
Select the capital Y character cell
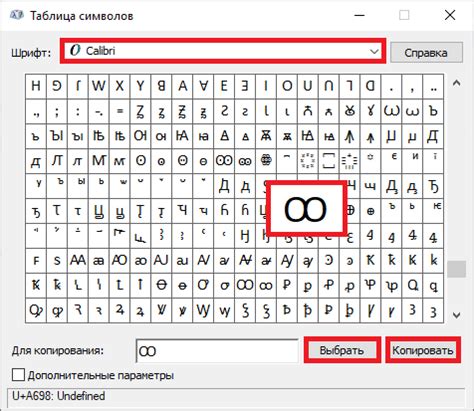click(140, 86)
